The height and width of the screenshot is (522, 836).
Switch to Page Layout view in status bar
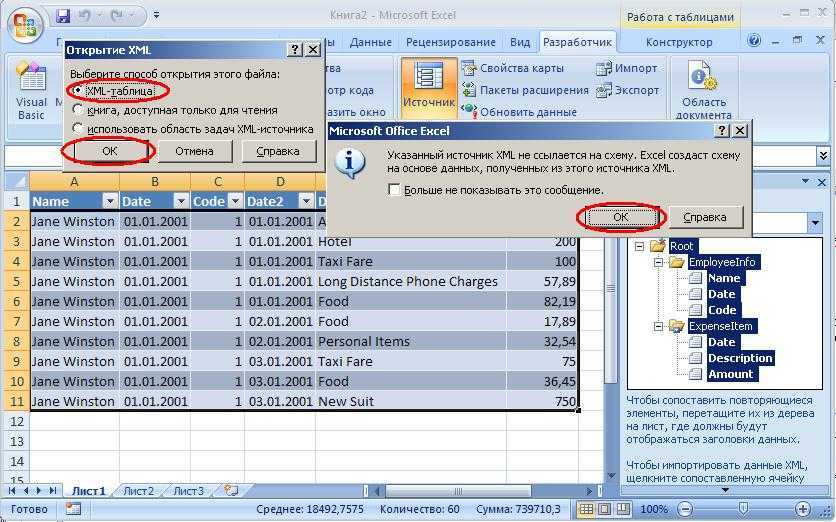(604, 509)
